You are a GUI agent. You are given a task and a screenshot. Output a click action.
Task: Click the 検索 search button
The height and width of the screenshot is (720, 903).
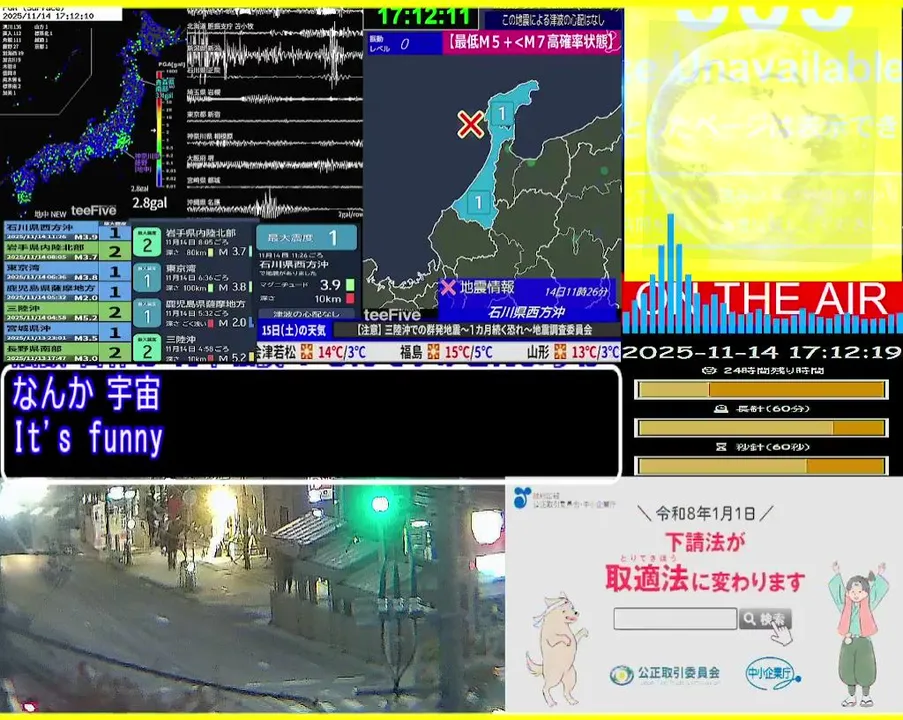click(x=765, y=619)
